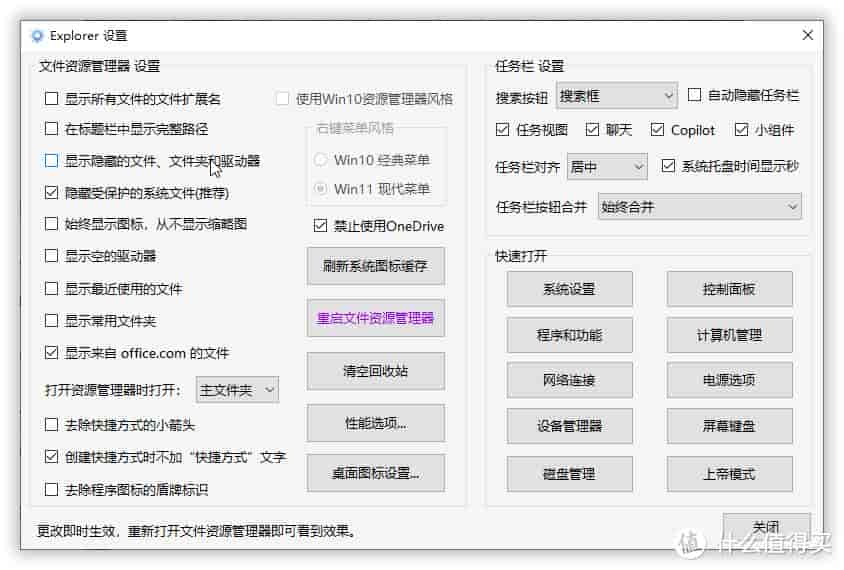844x570 pixels.
Task: Open 磁盘管理 button
Action: click(x=569, y=474)
